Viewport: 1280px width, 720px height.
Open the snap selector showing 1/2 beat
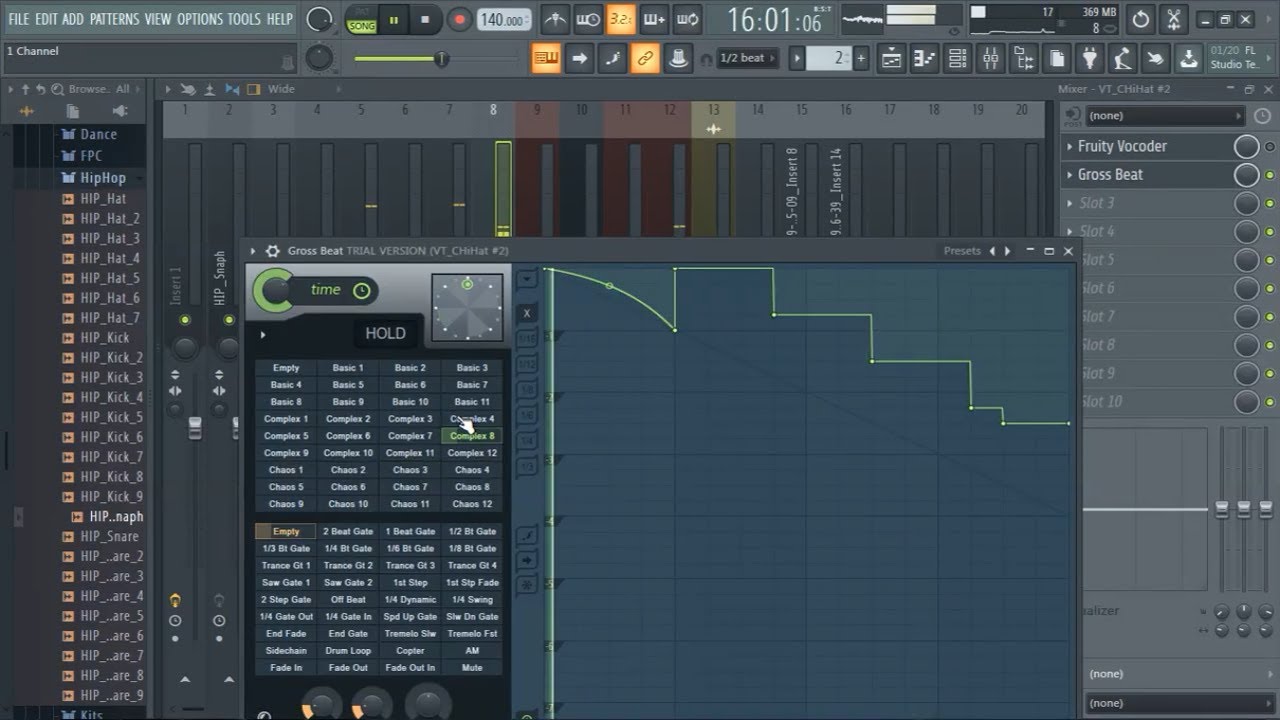pos(749,58)
